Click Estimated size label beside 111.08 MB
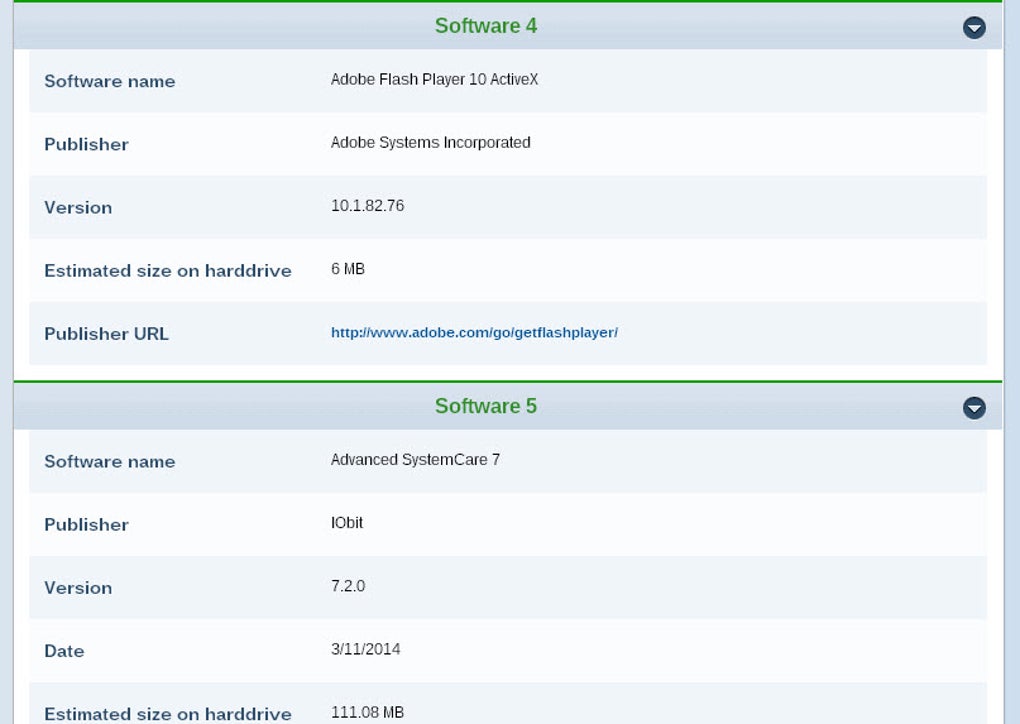This screenshot has width=1020, height=724. click(168, 714)
